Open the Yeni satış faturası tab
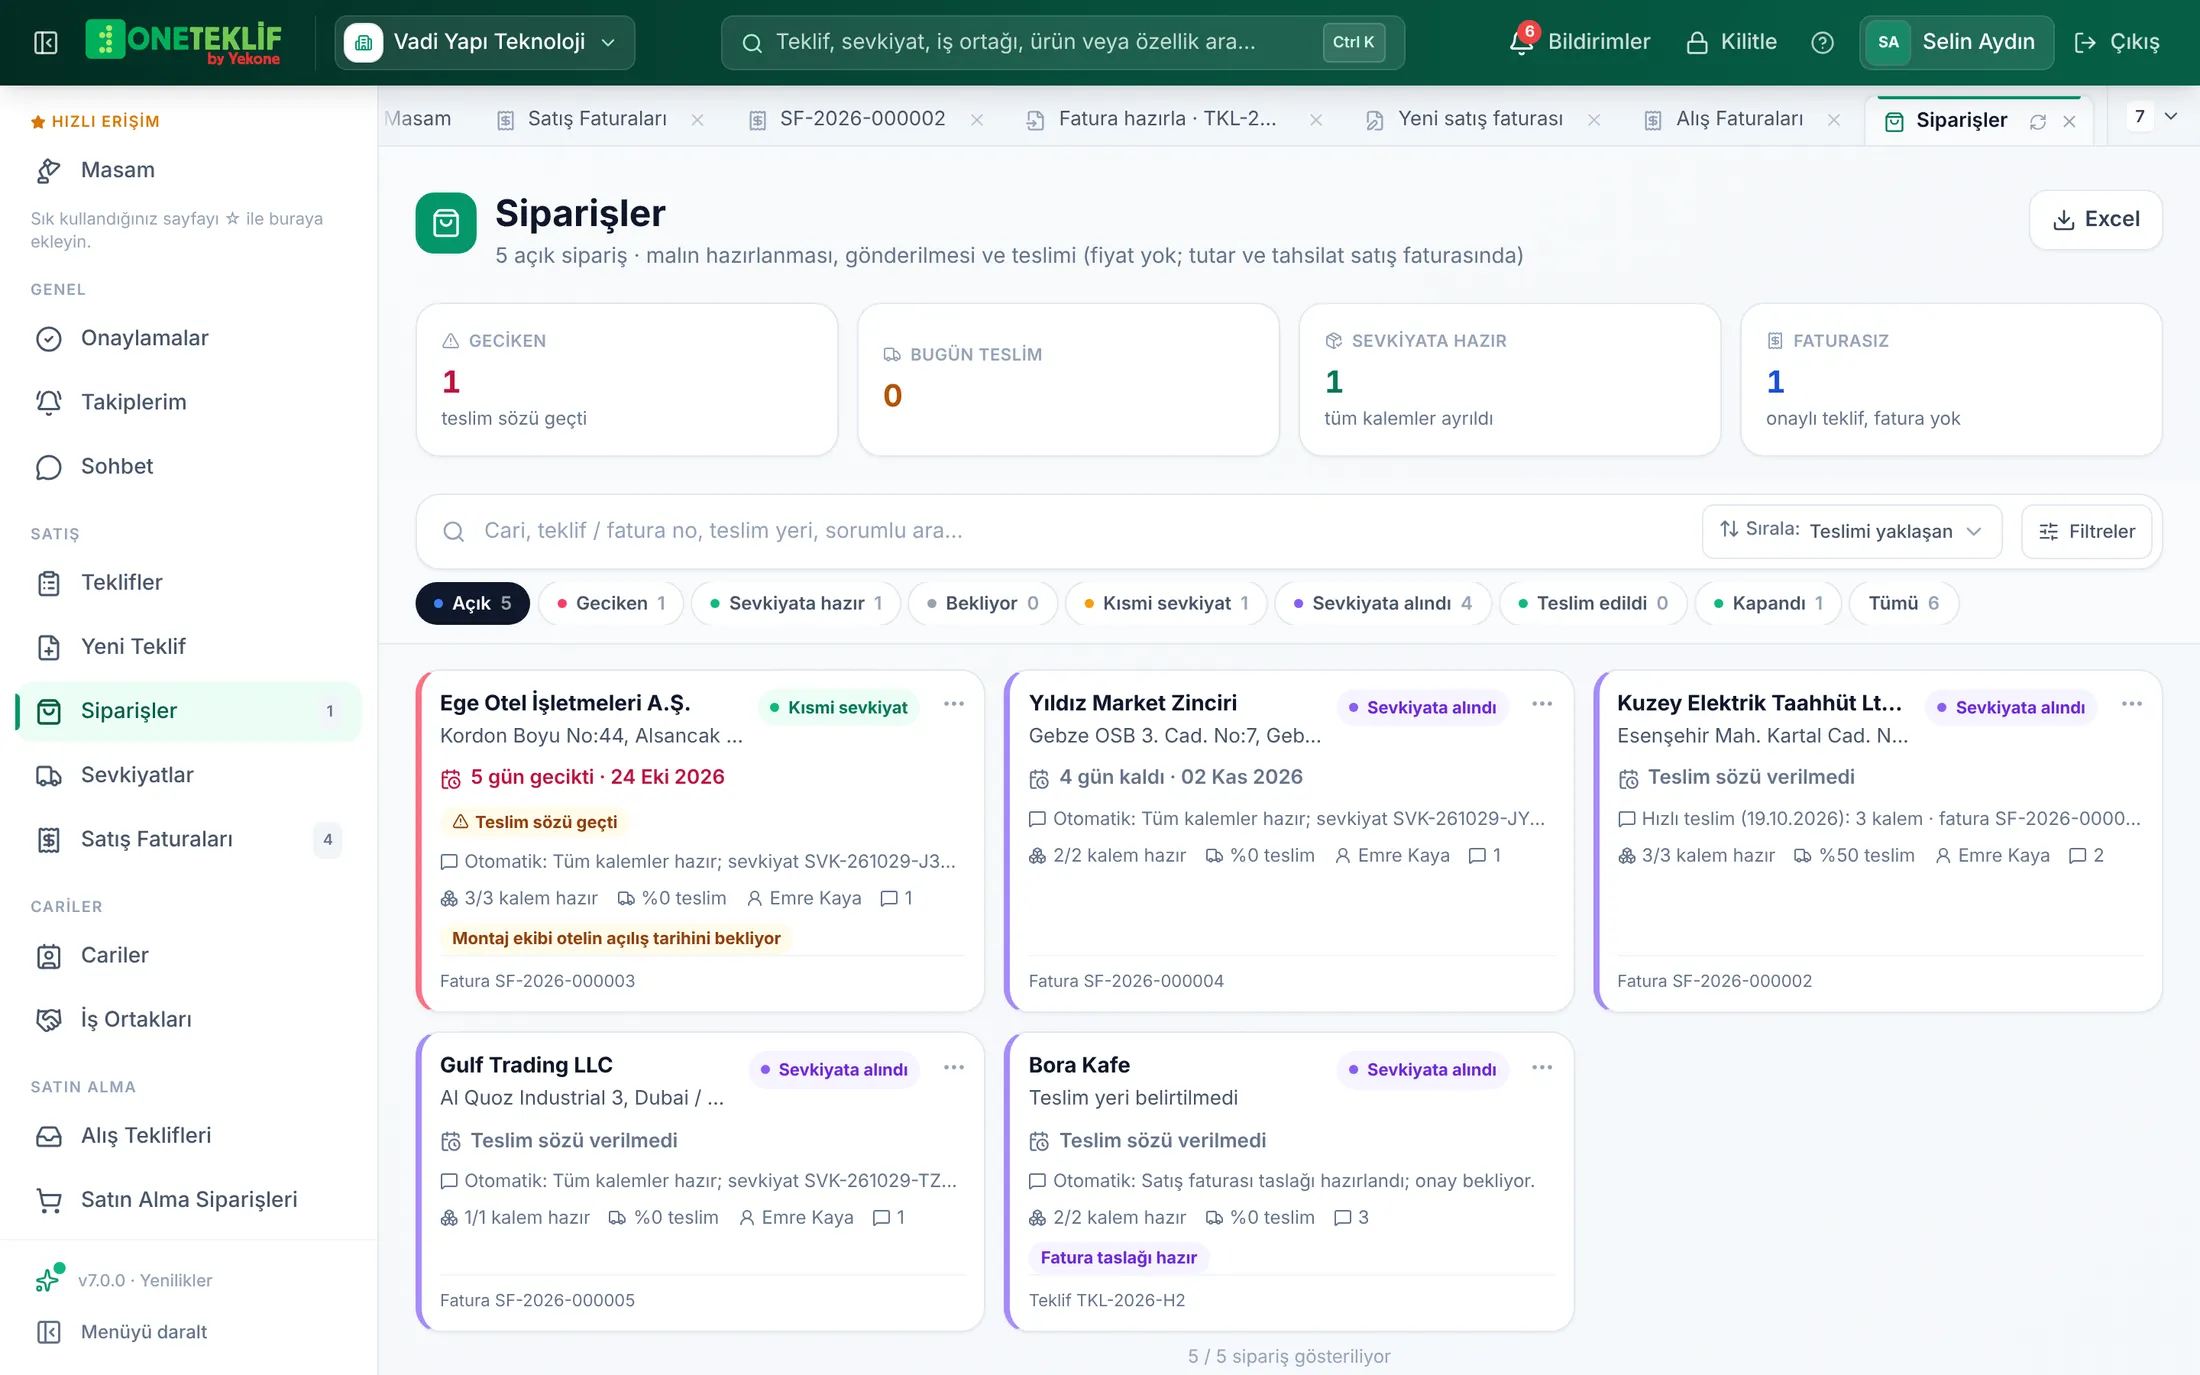2200x1375 pixels. click(x=1479, y=119)
